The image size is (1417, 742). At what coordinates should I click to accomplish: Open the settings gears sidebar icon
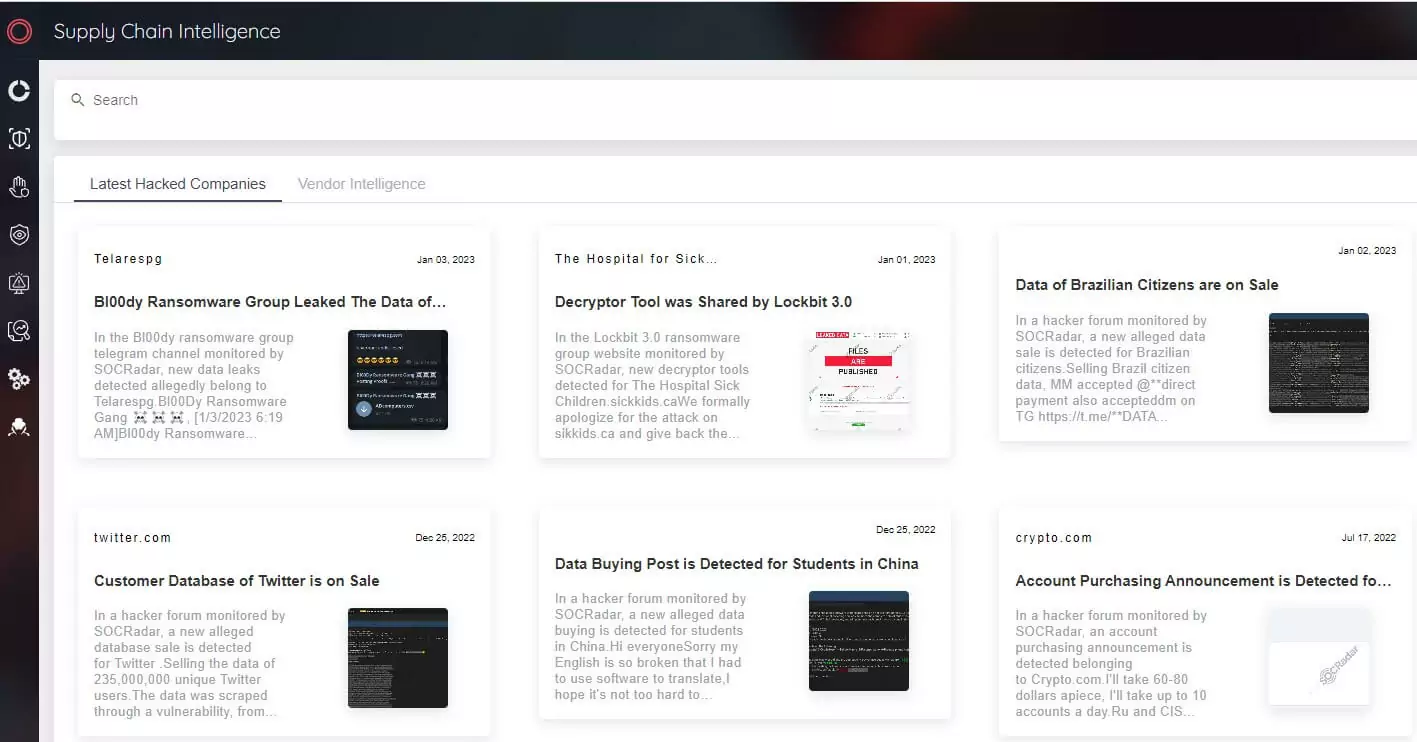tap(19, 378)
